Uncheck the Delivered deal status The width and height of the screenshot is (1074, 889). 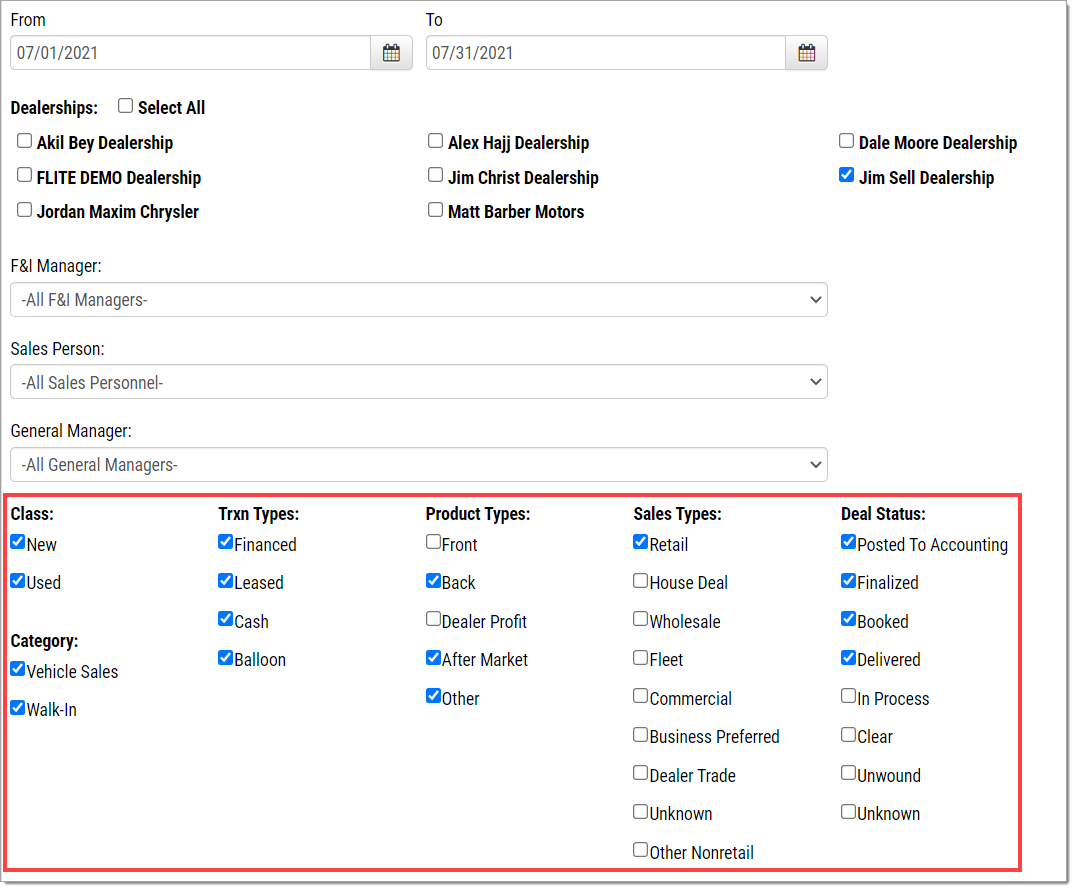pyautogui.click(x=848, y=658)
